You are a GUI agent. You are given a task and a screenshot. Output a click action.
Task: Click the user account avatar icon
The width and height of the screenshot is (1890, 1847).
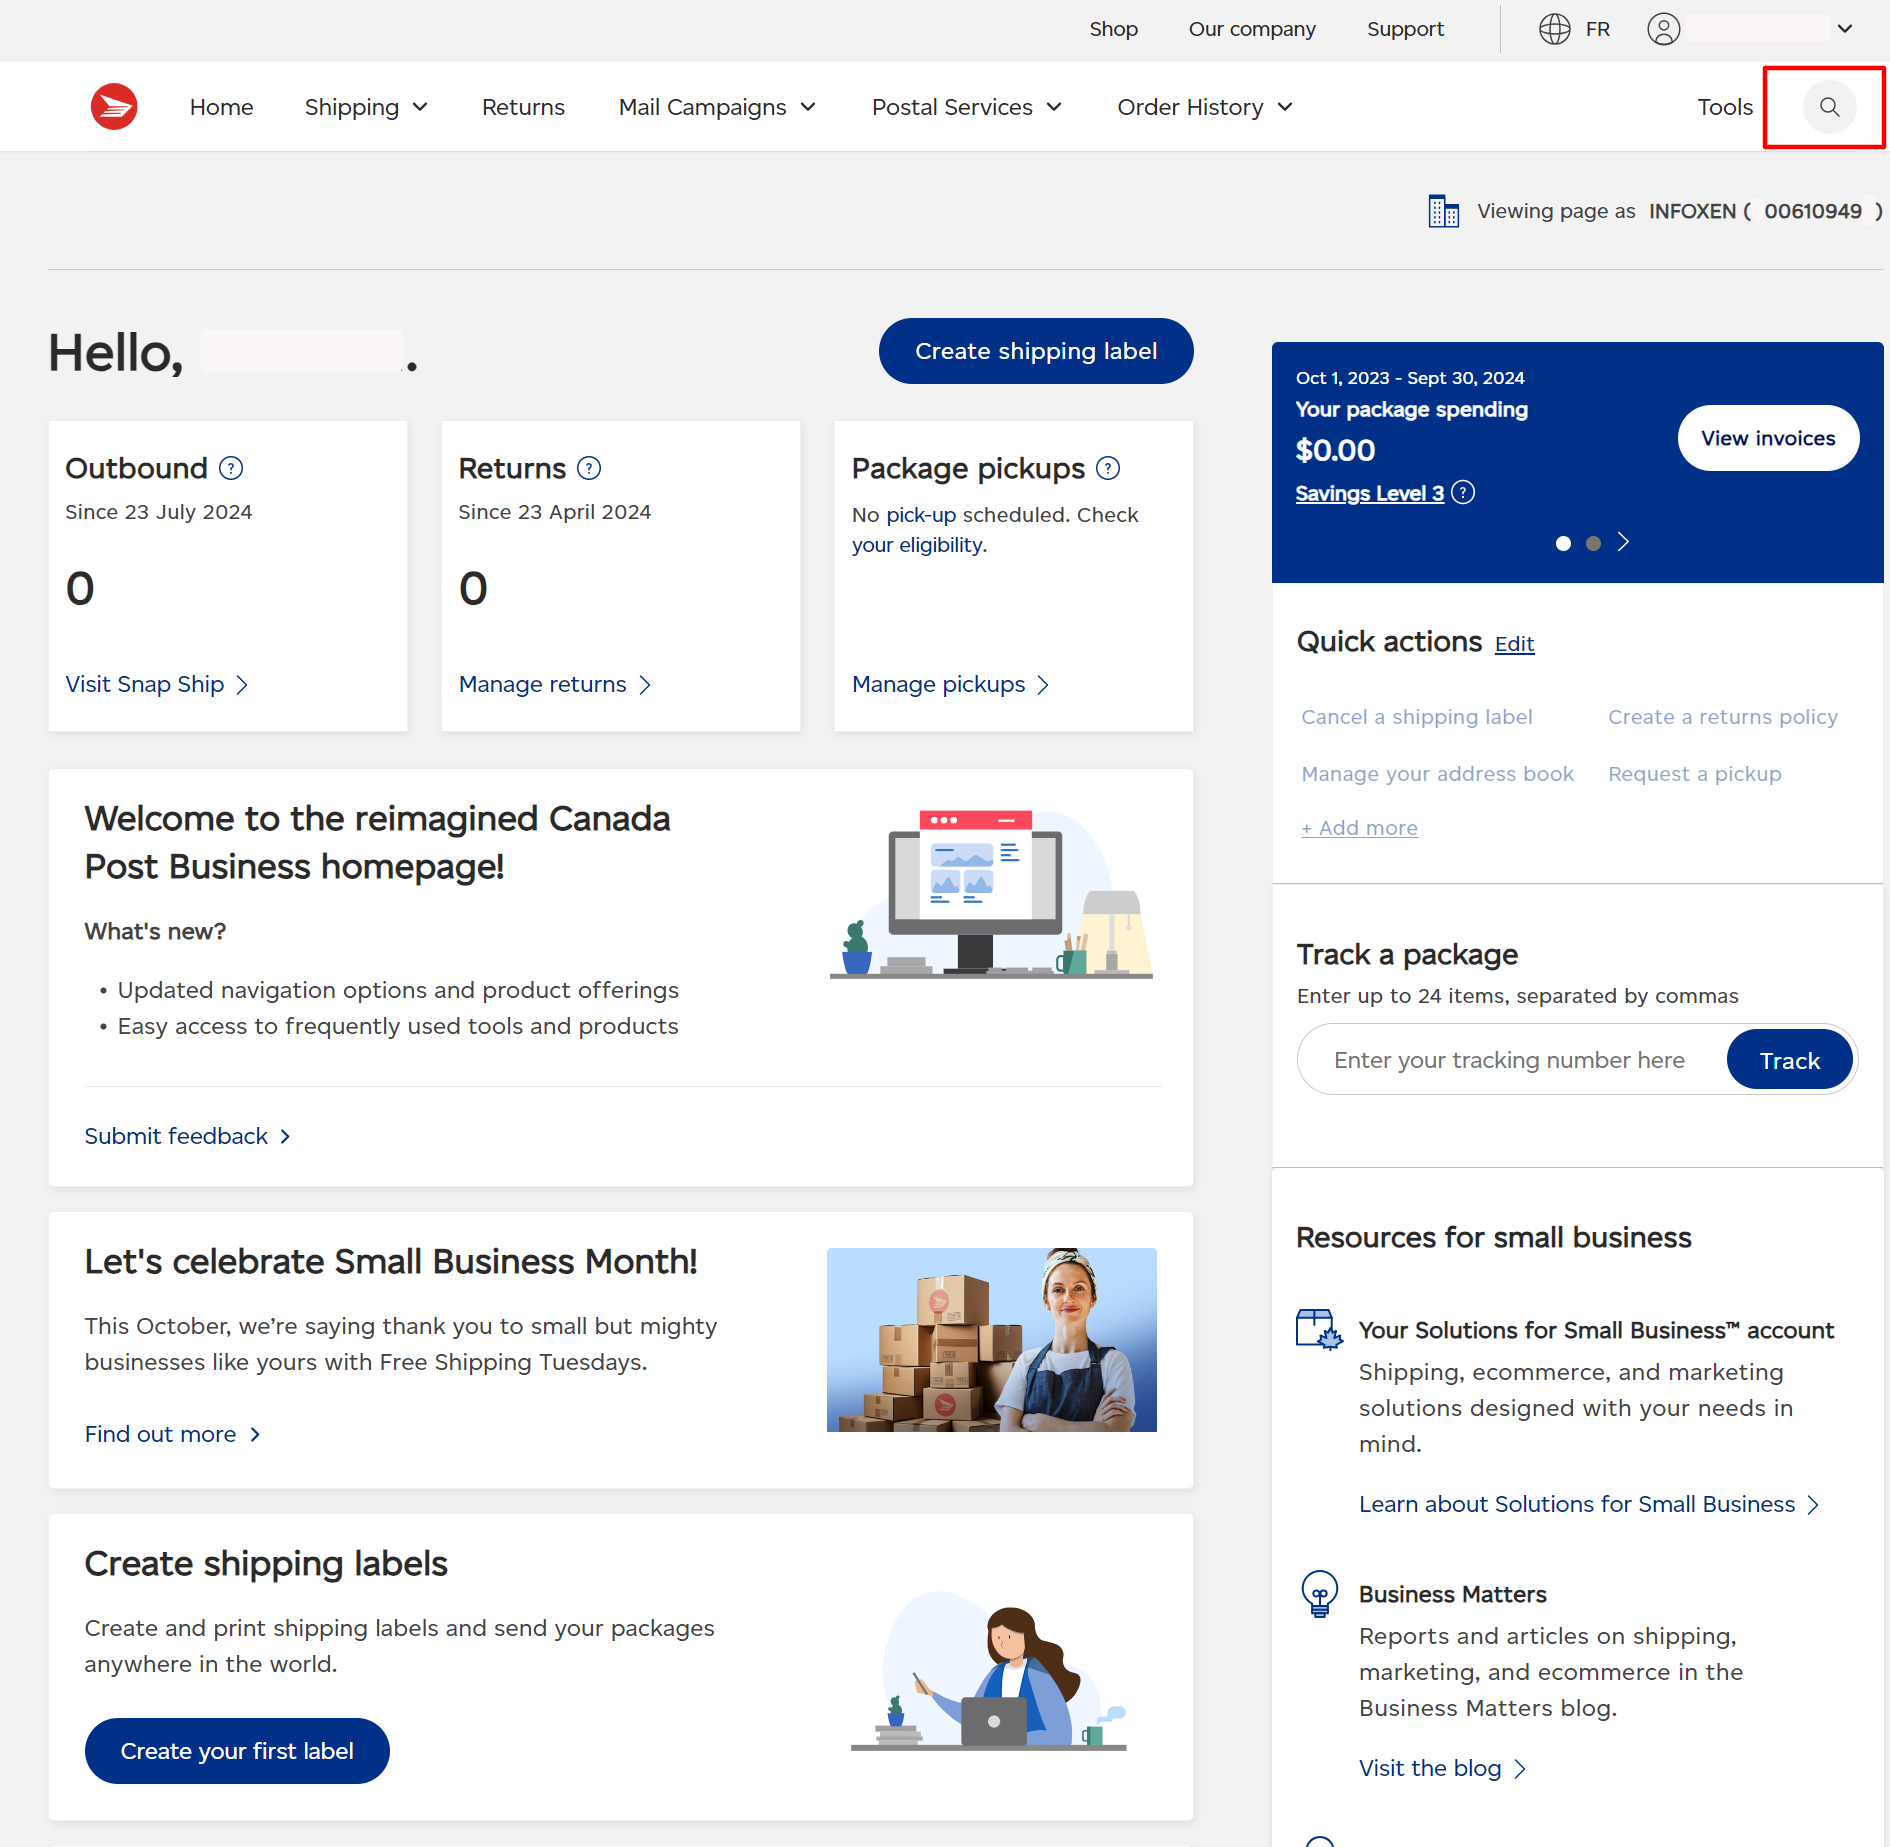pyautogui.click(x=1663, y=29)
